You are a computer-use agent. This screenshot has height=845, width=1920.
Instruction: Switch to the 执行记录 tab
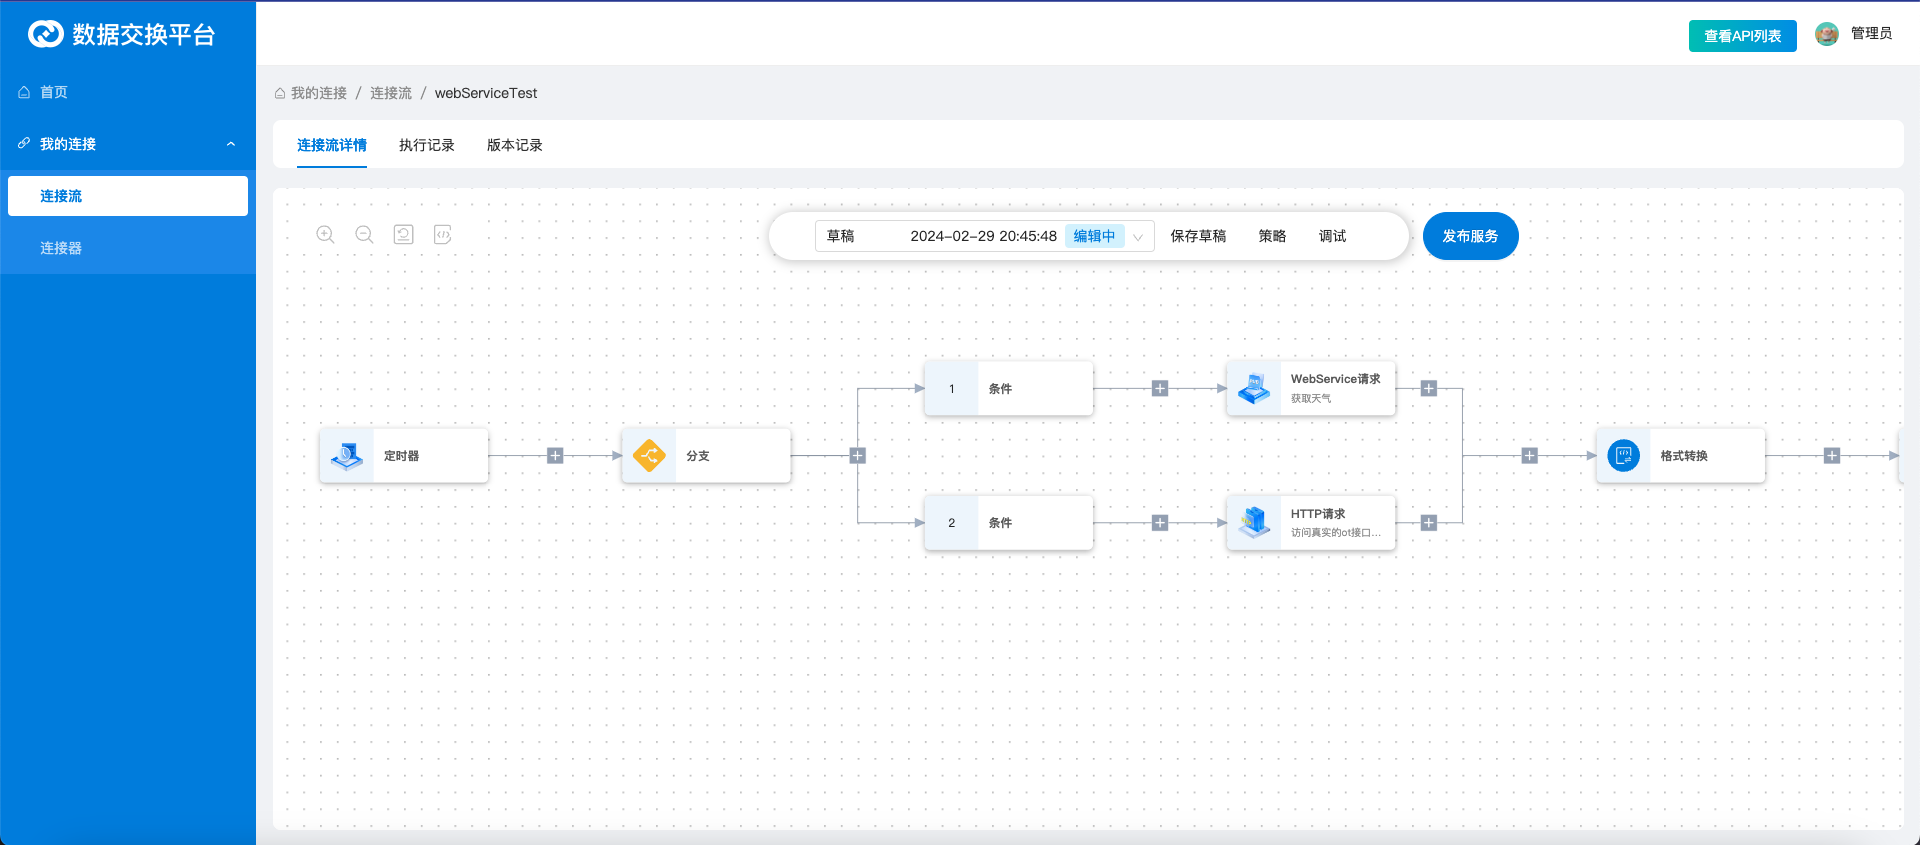pos(427,145)
